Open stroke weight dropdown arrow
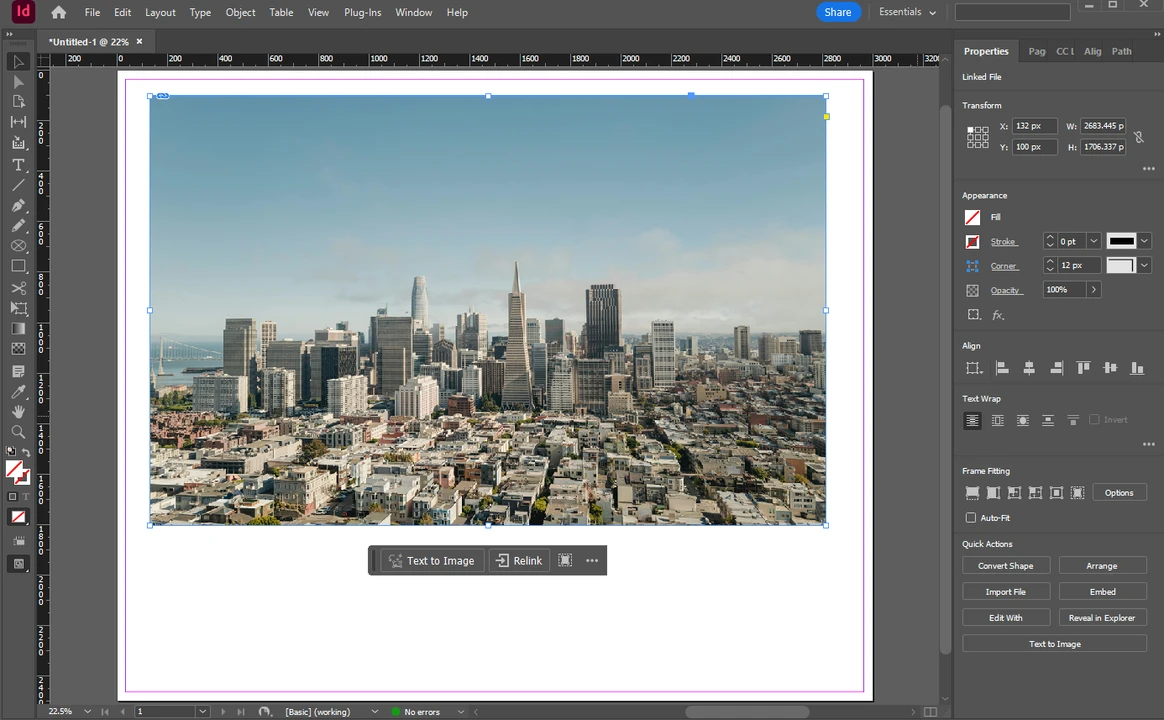1164x720 pixels. coord(1093,241)
